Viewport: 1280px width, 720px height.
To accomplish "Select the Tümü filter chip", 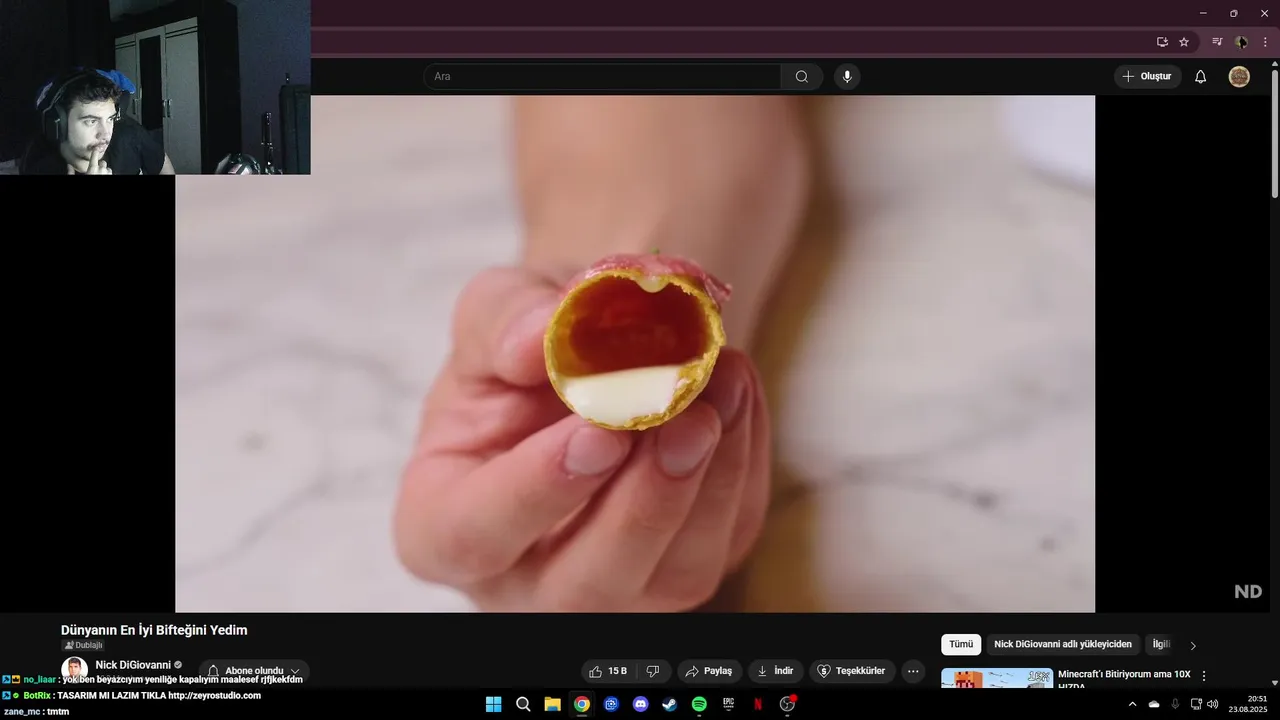I will pyautogui.click(x=961, y=645).
